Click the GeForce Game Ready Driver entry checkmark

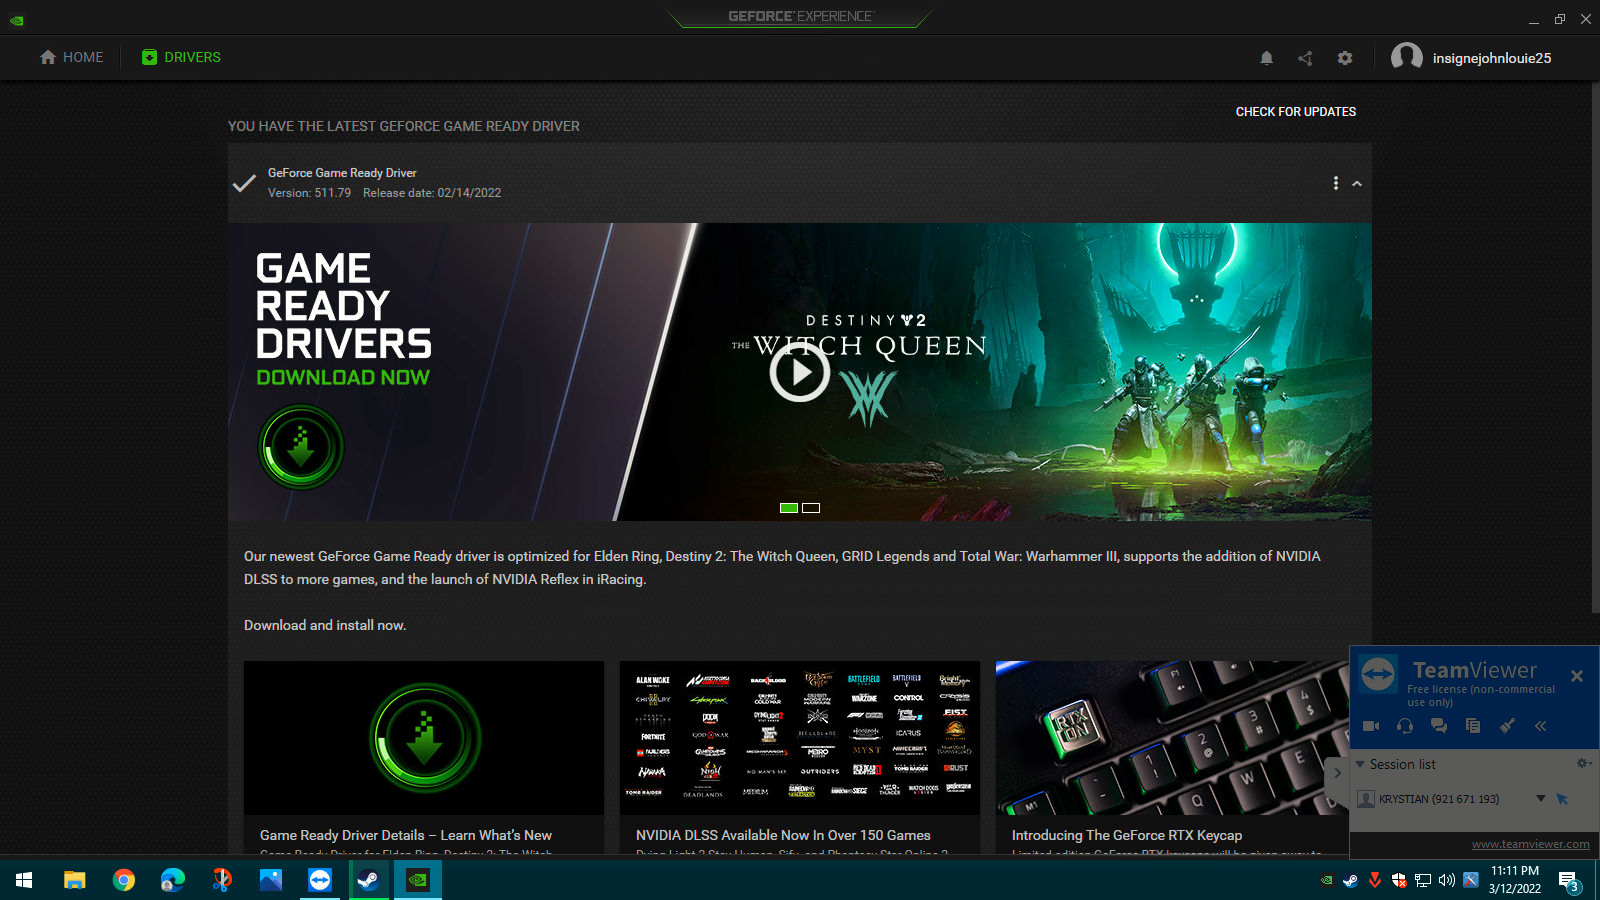pos(244,183)
